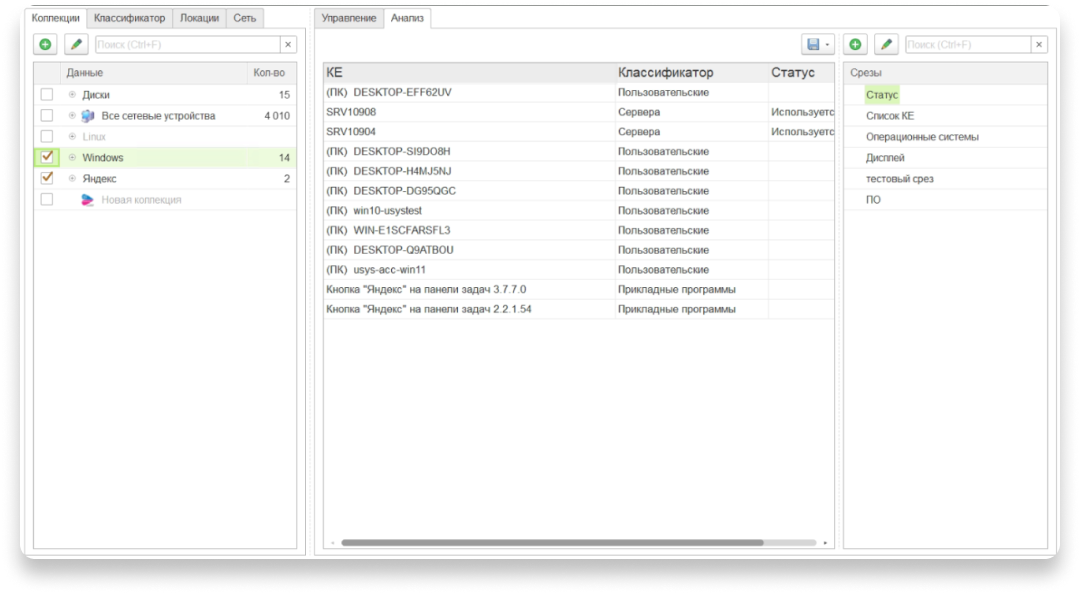Click the green add collection icon
The width and height of the screenshot is (1080, 594).
point(45,44)
